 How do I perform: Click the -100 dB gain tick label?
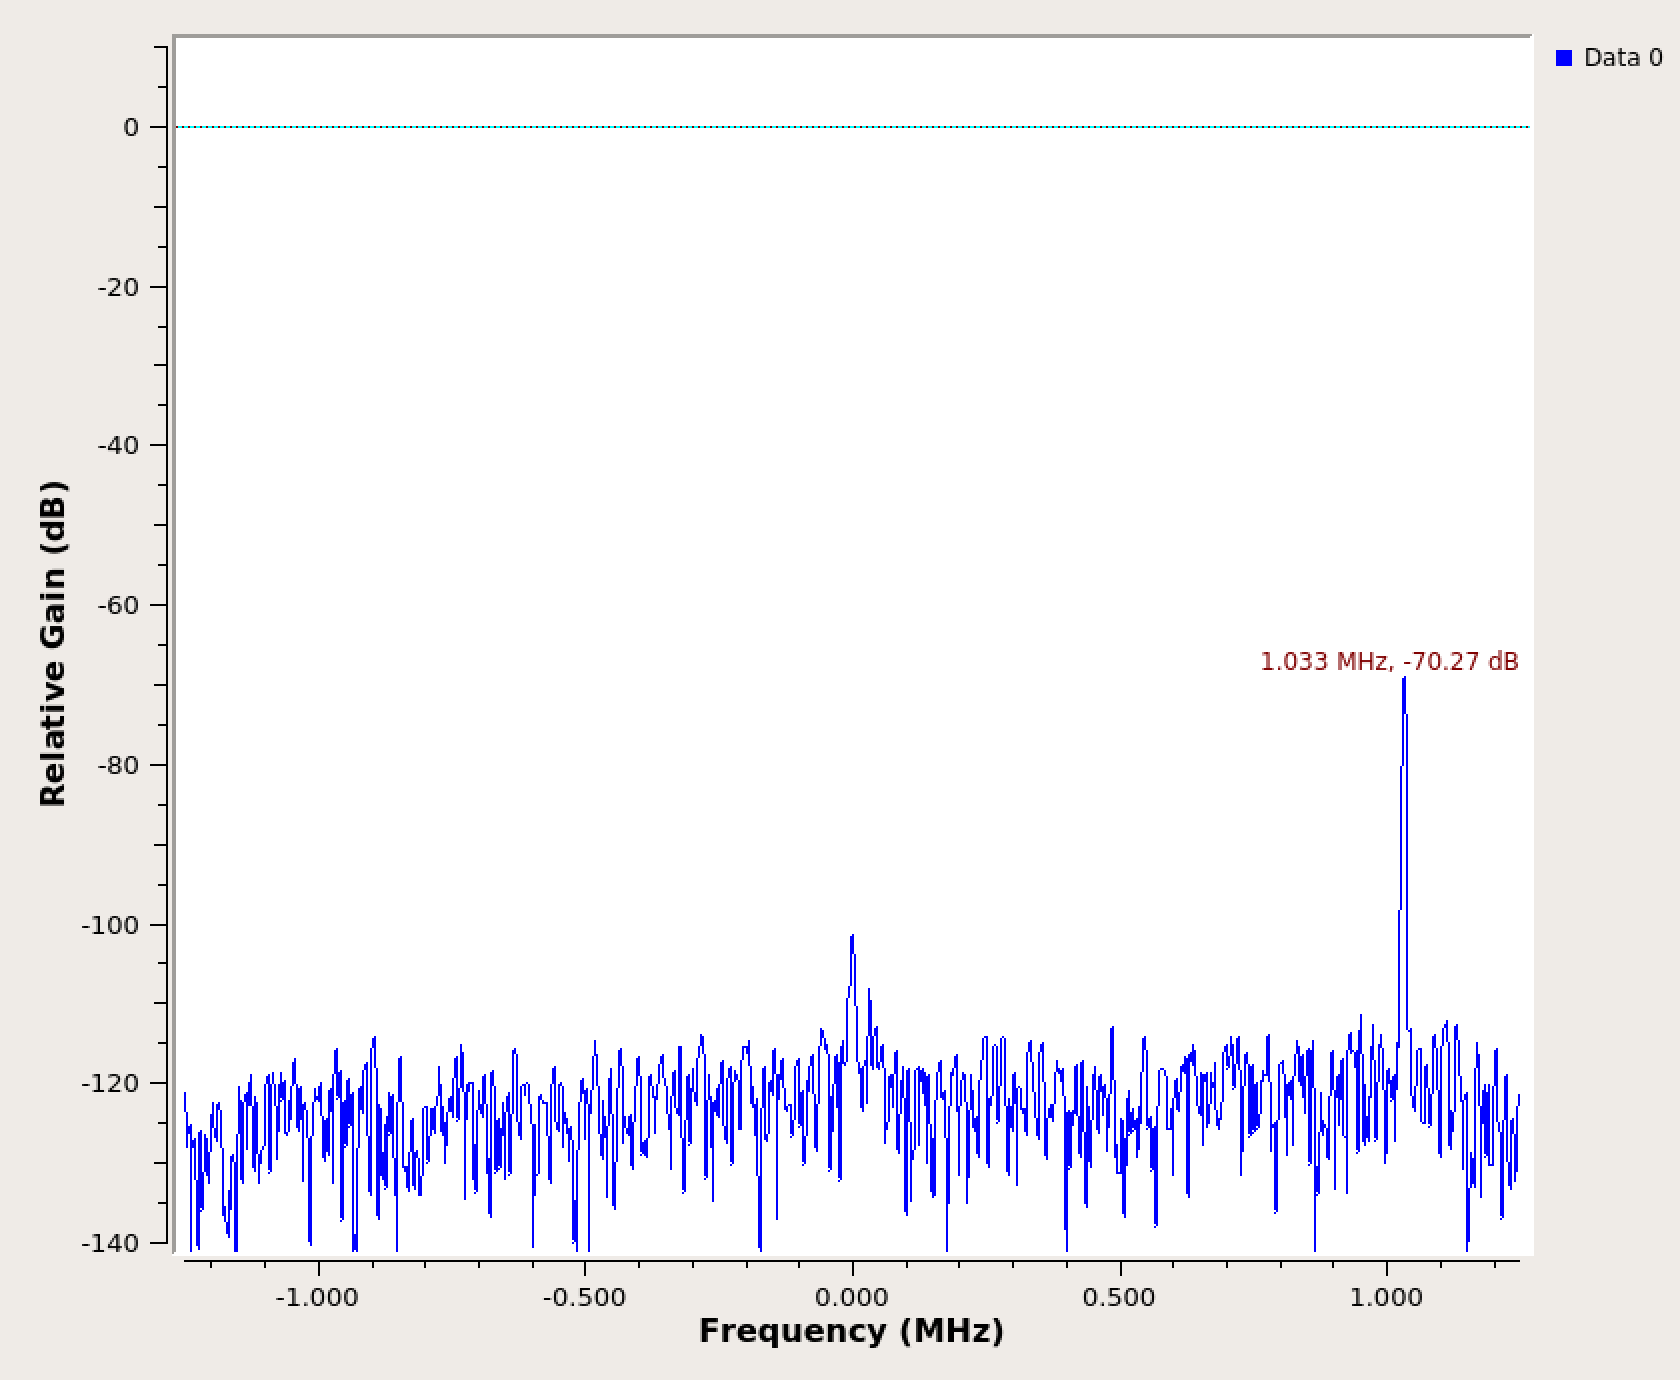click(110, 925)
